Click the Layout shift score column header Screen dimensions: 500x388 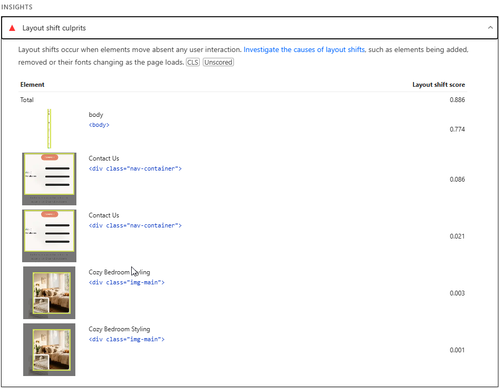439,85
